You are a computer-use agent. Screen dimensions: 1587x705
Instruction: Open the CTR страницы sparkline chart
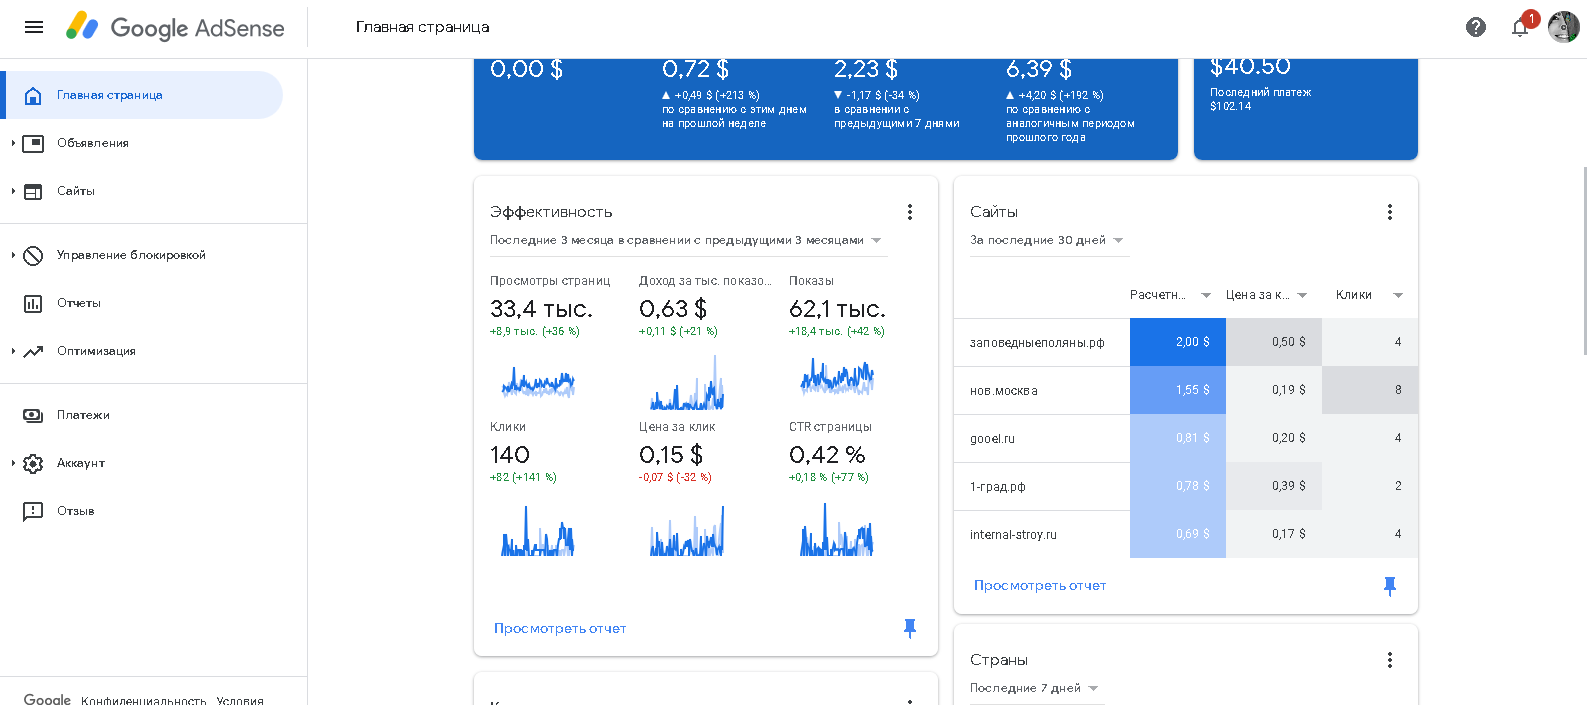[837, 529]
